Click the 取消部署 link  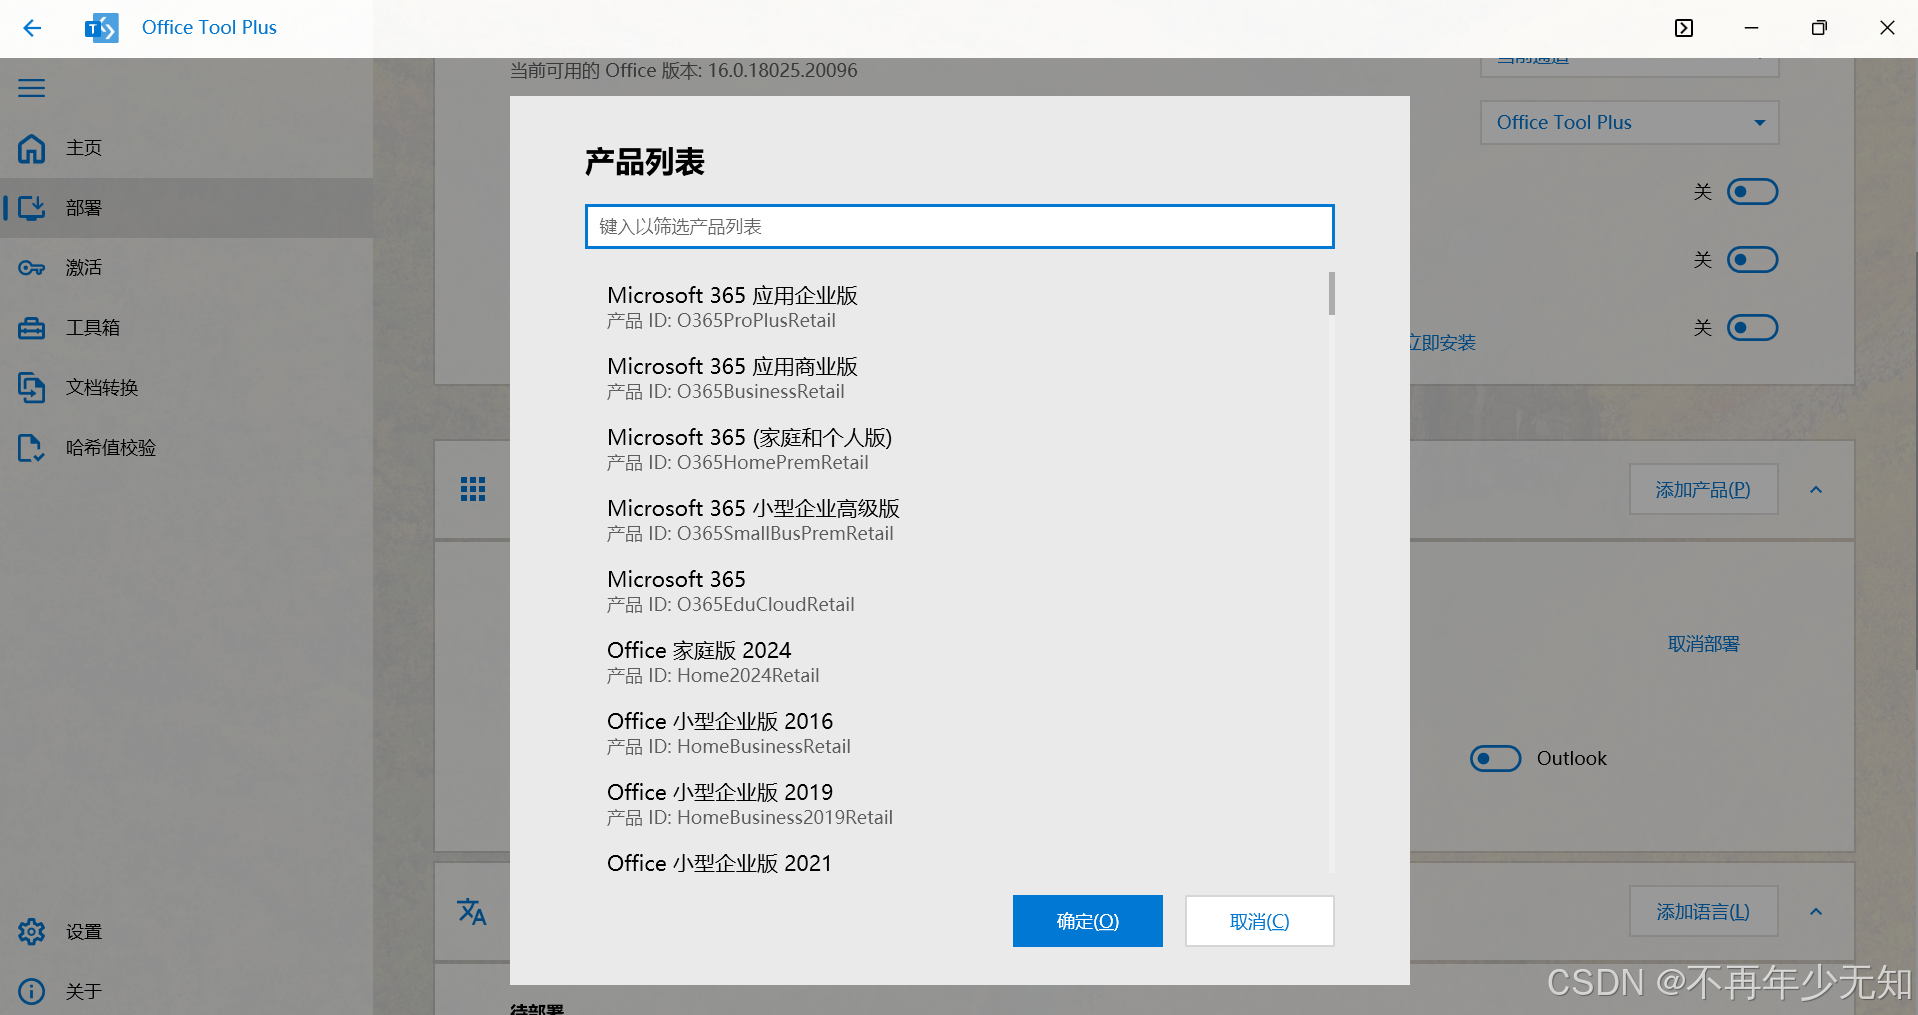click(1704, 644)
